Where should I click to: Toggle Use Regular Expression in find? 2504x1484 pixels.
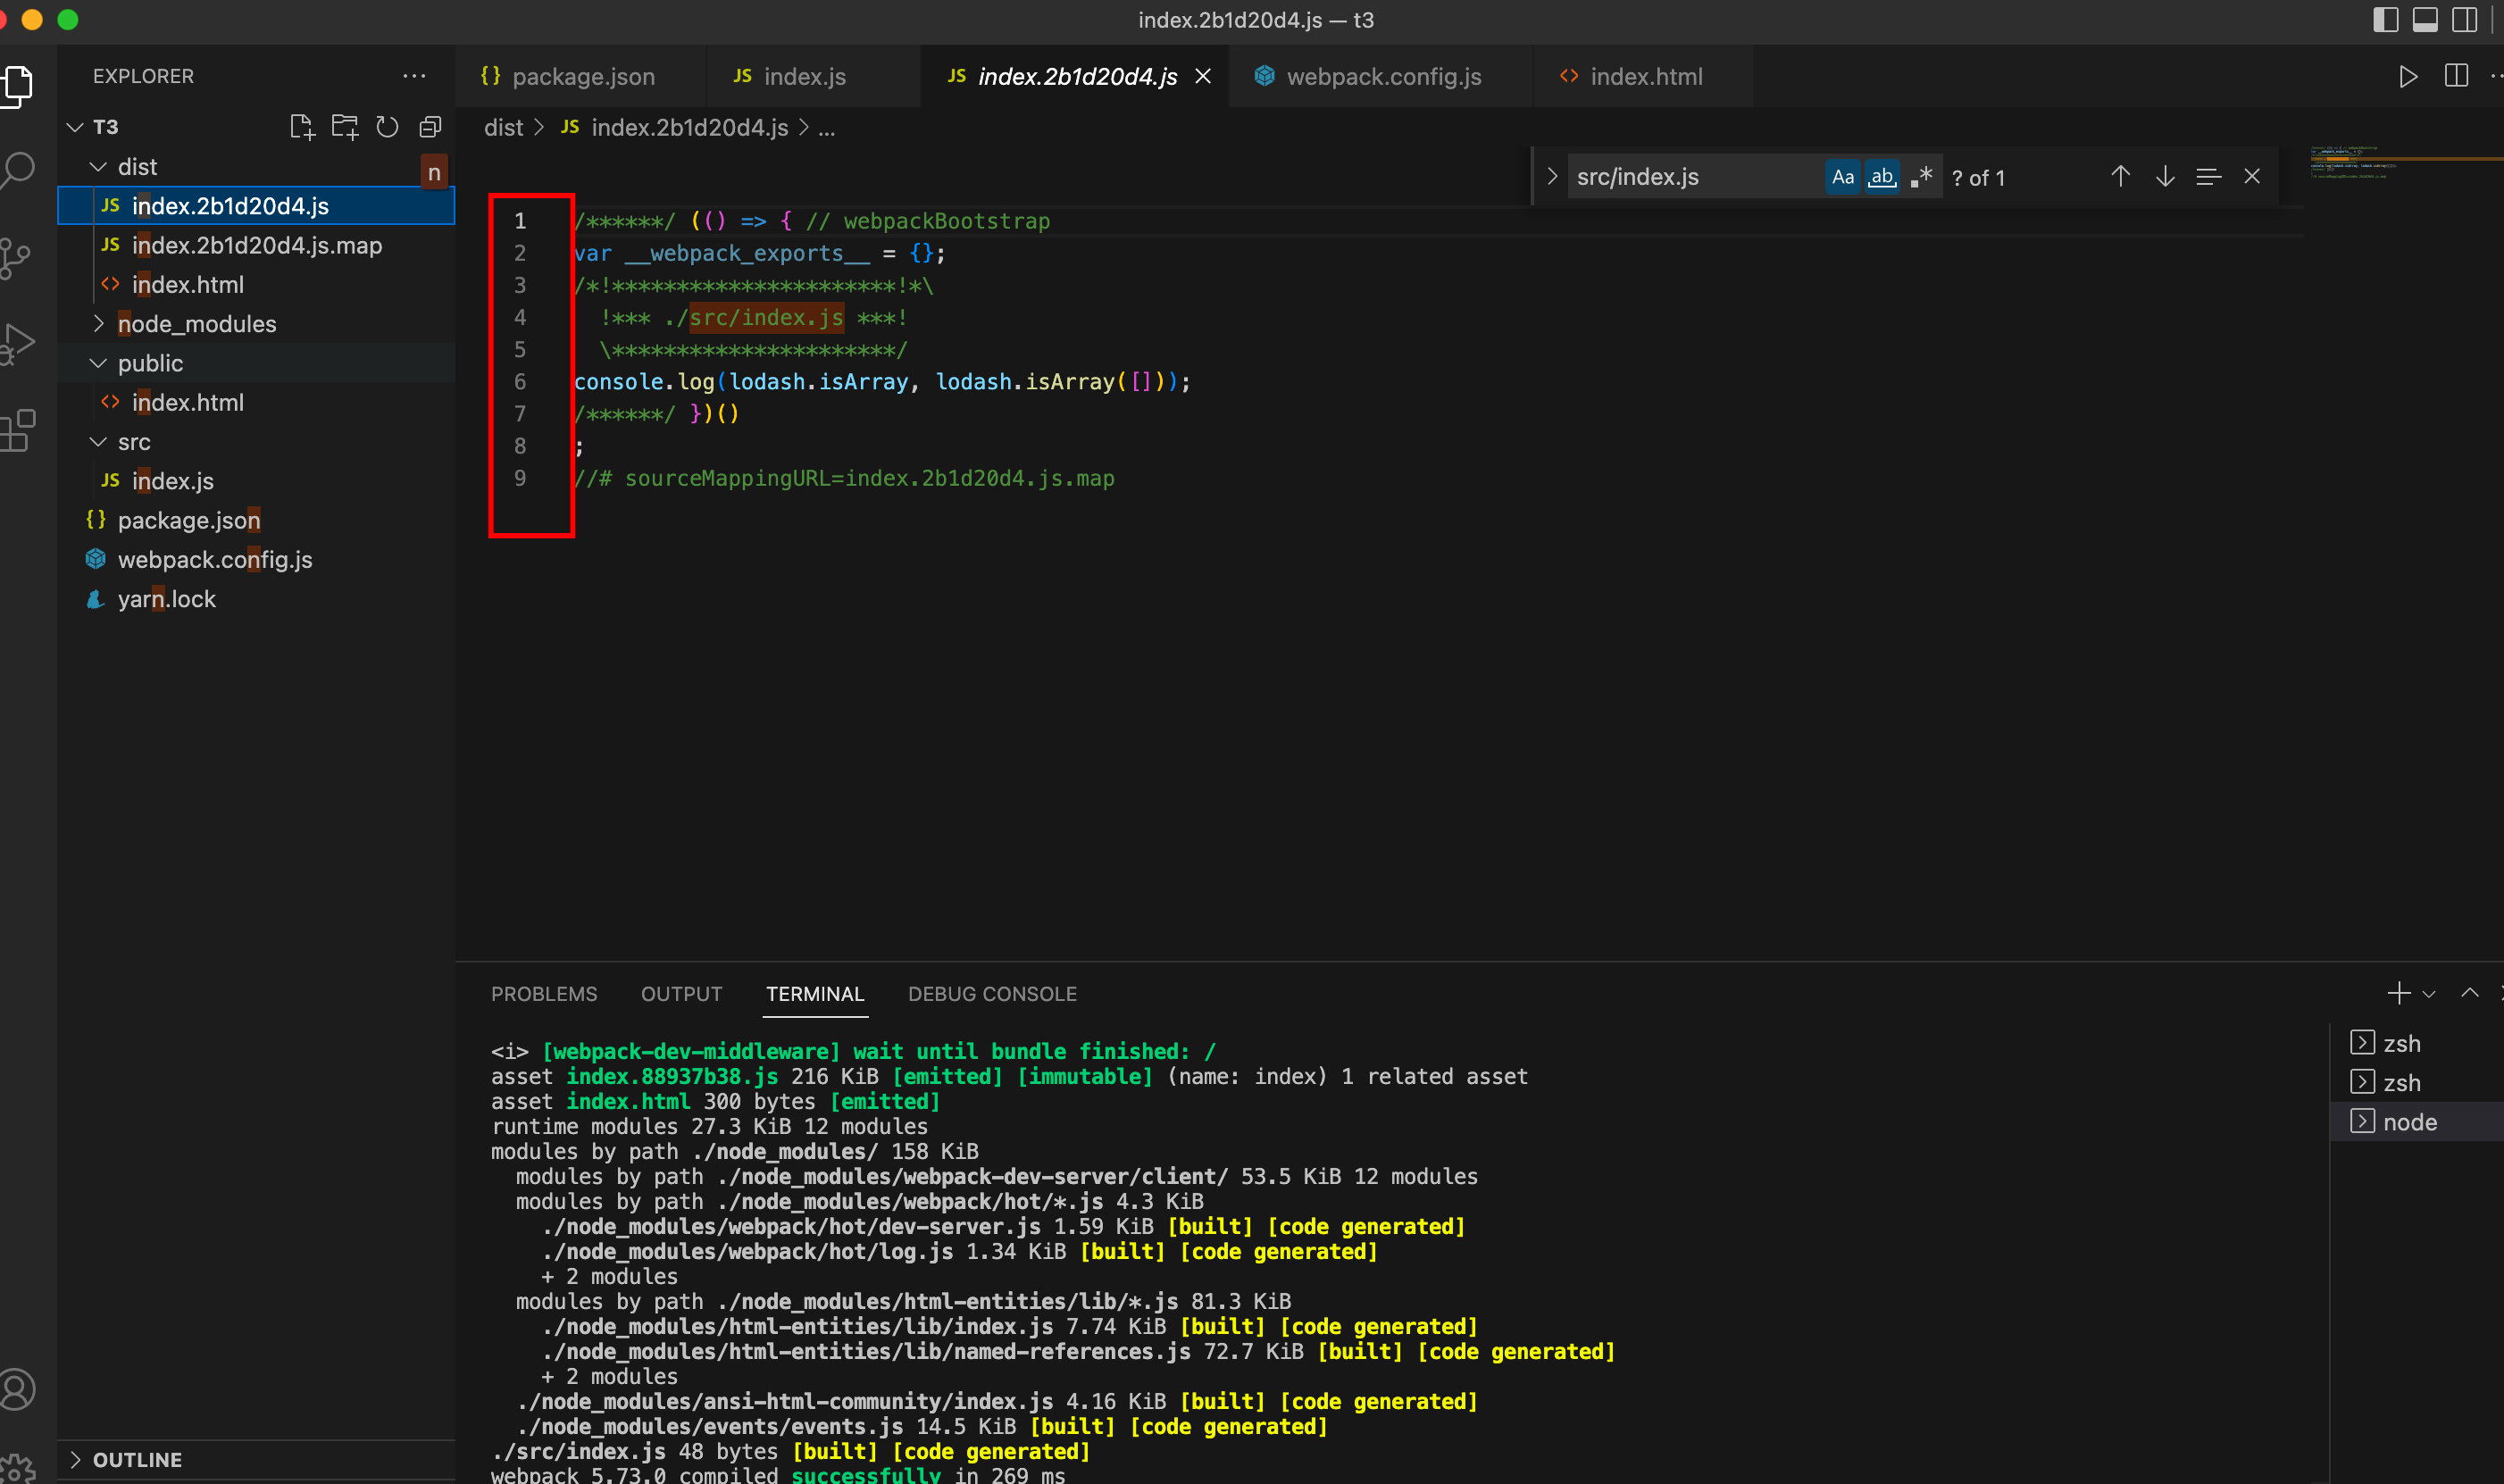(1921, 177)
